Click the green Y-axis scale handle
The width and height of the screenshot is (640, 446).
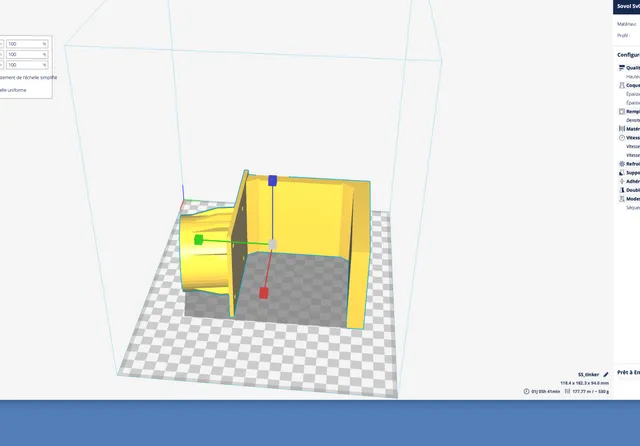click(x=198, y=240)
